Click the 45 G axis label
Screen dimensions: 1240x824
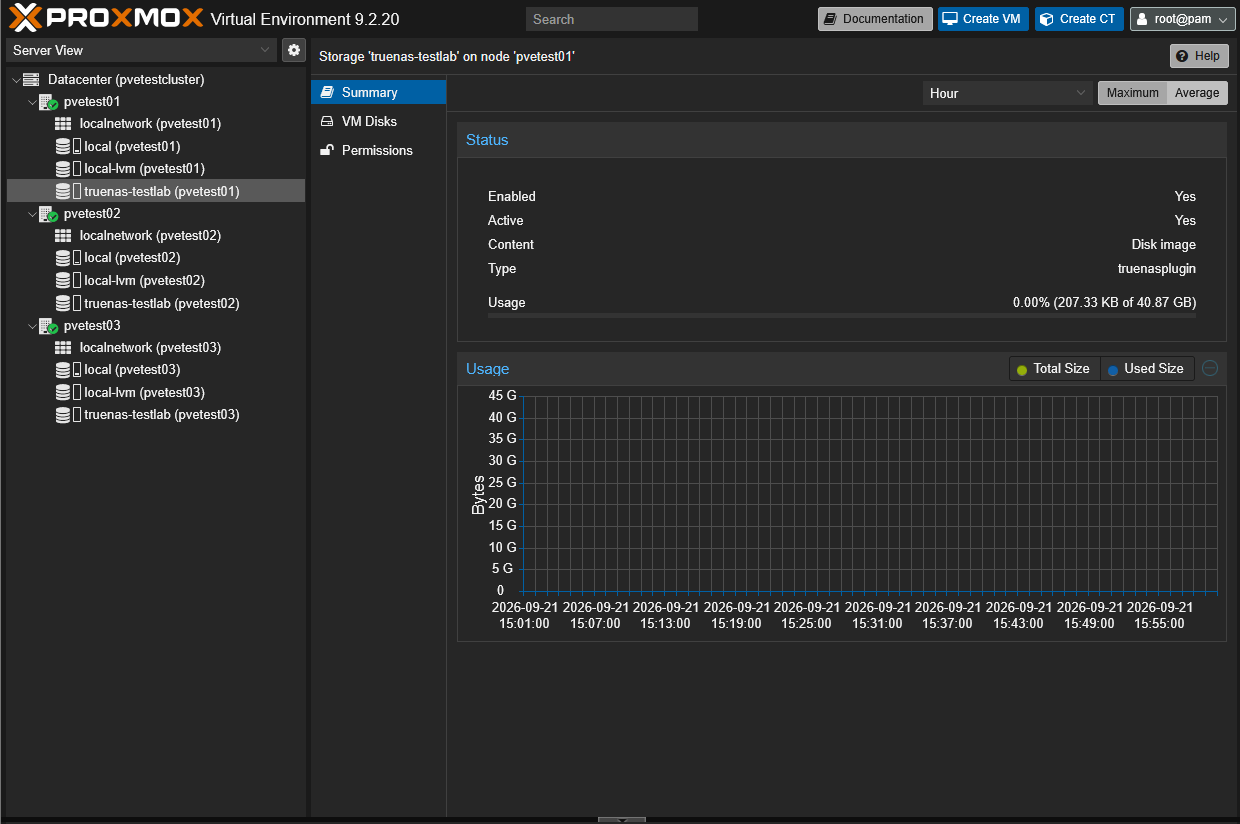(503, 395)
